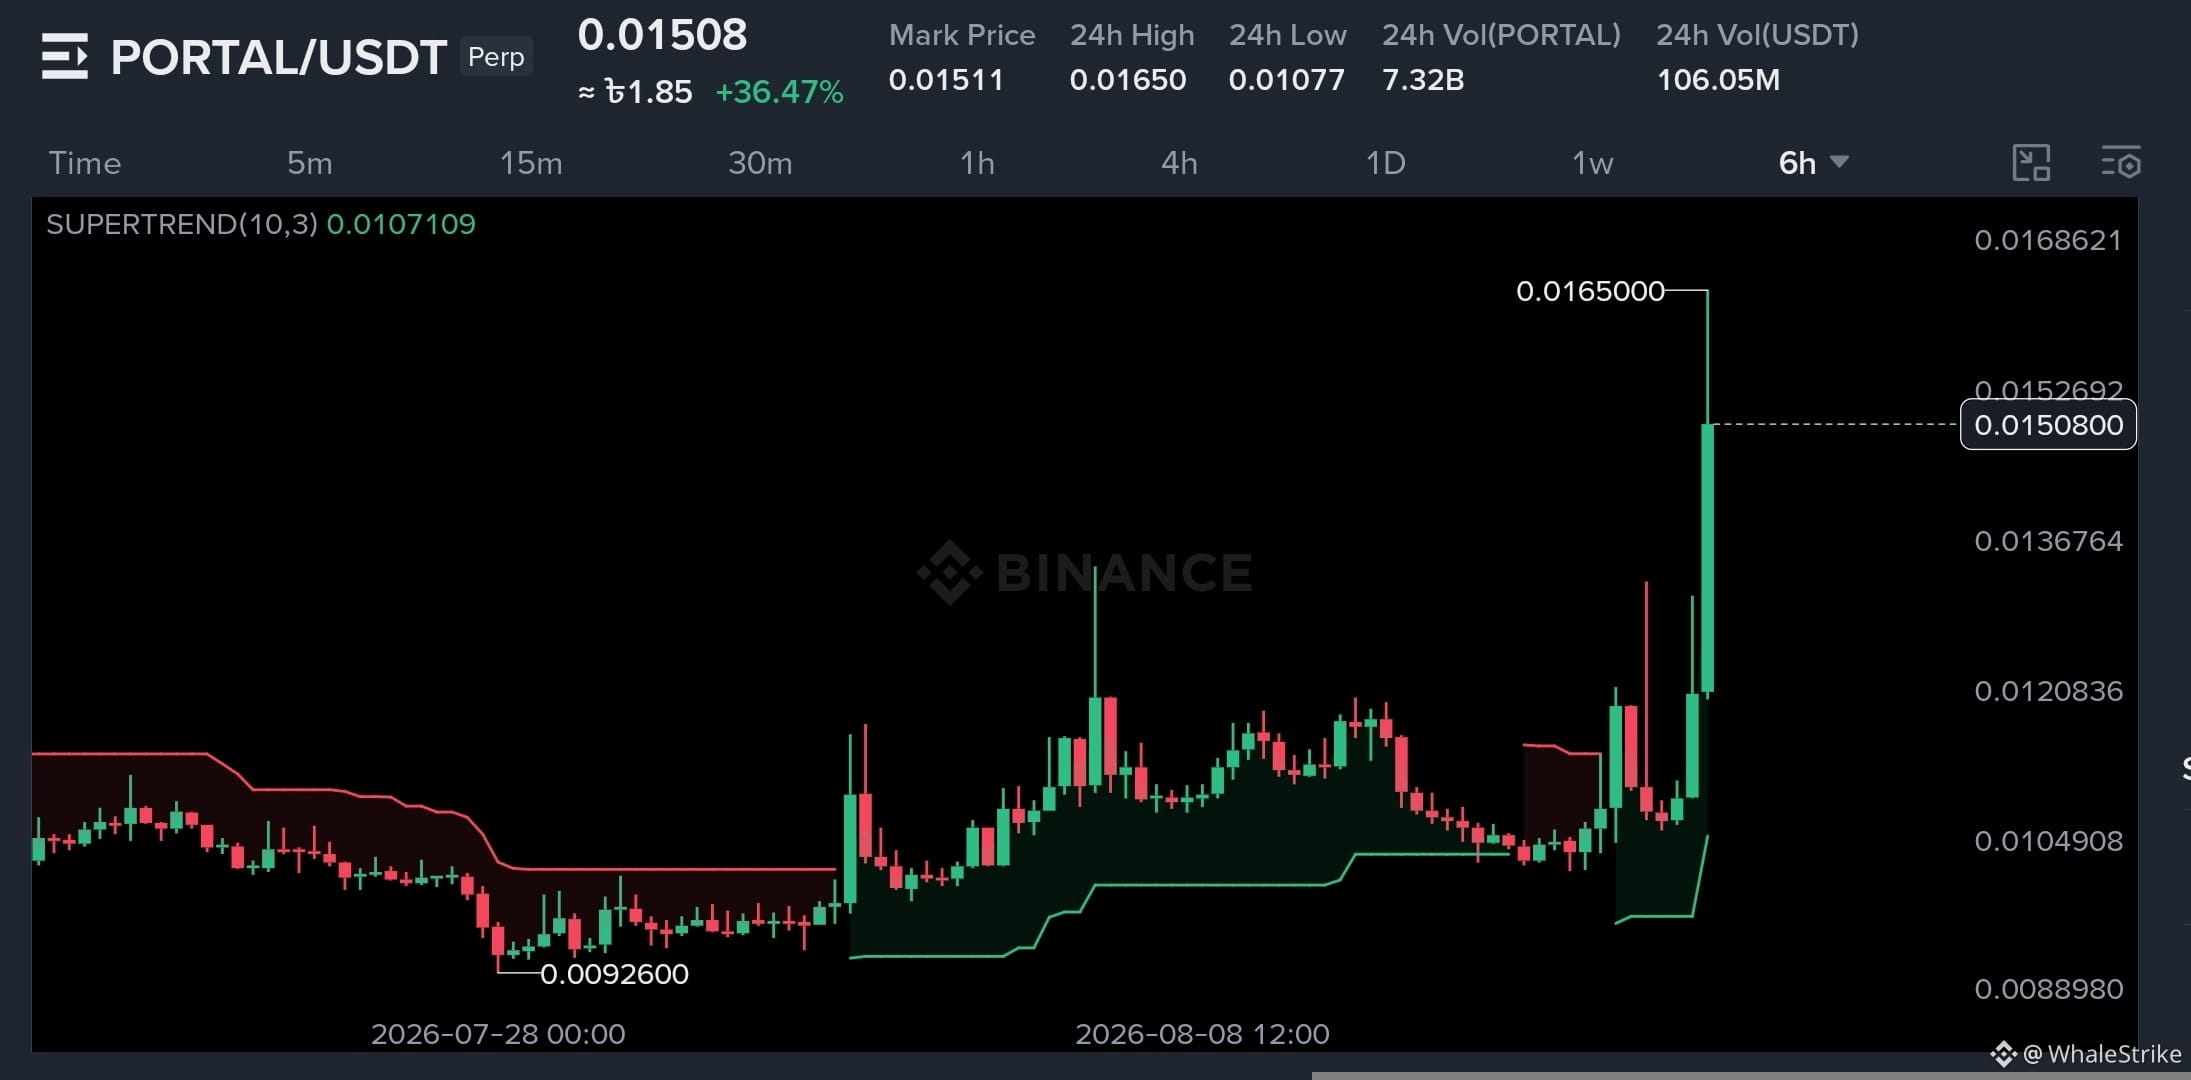Select the 4h interval
The width and height of the screenshot is (2191, 1080).
(1179, 163)
